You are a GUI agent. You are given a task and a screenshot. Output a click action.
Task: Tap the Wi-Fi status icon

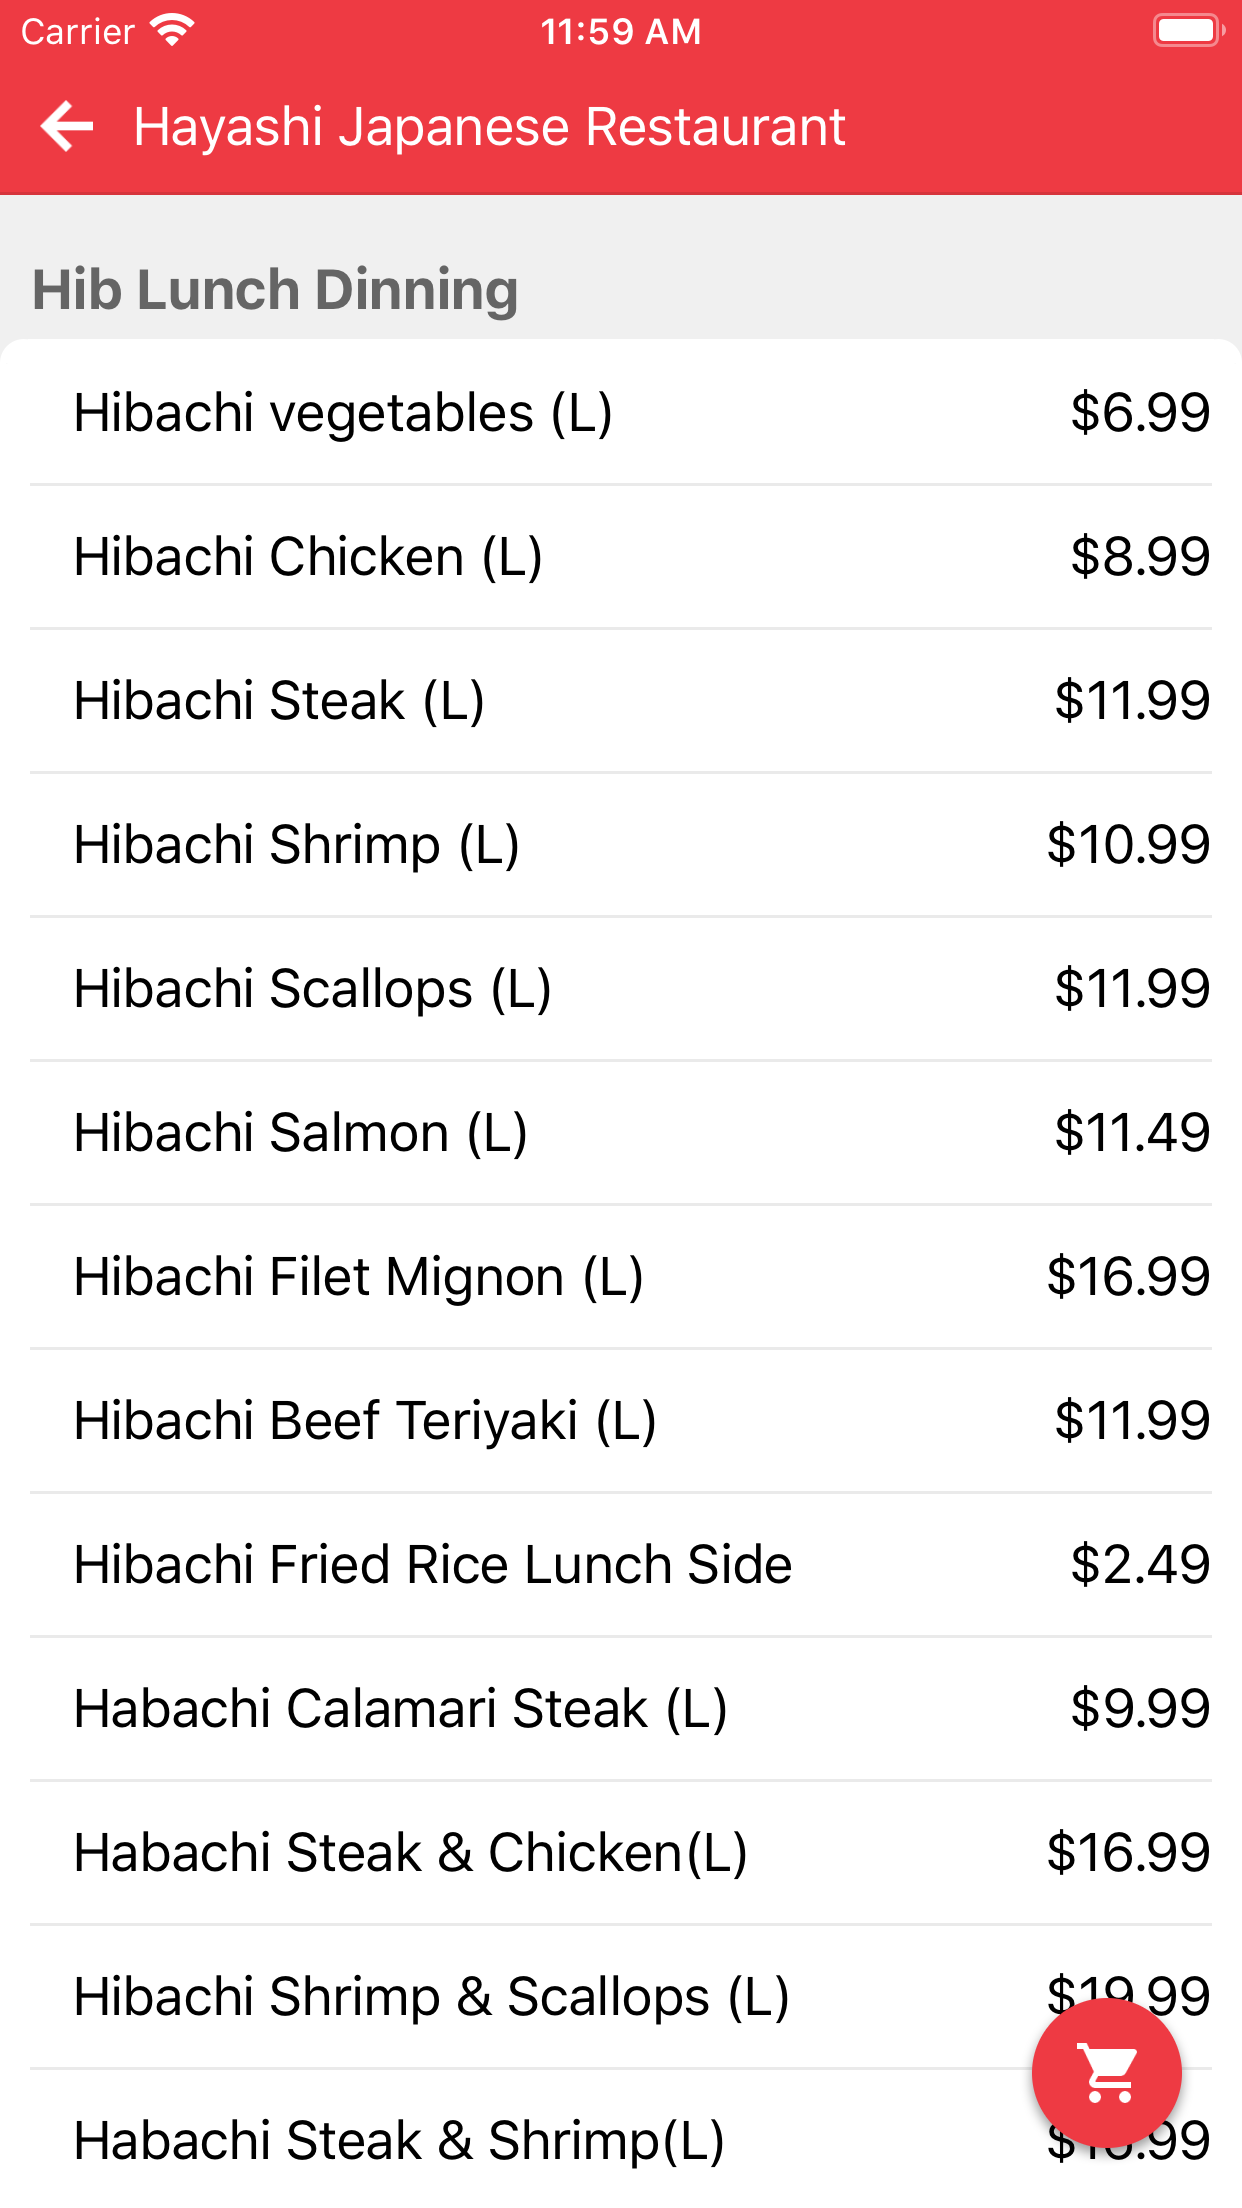point(172,31)
